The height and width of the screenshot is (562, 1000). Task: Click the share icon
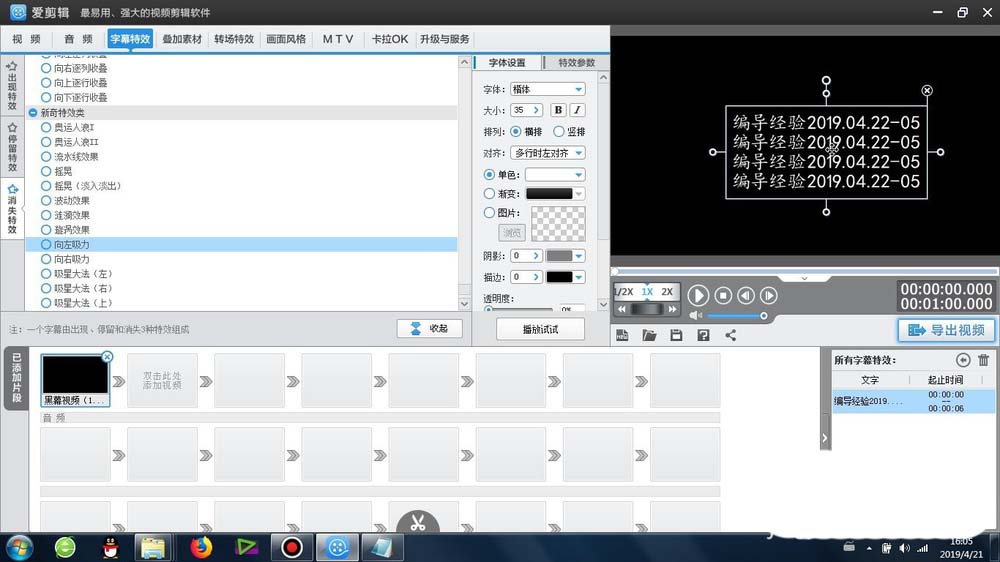730,335
